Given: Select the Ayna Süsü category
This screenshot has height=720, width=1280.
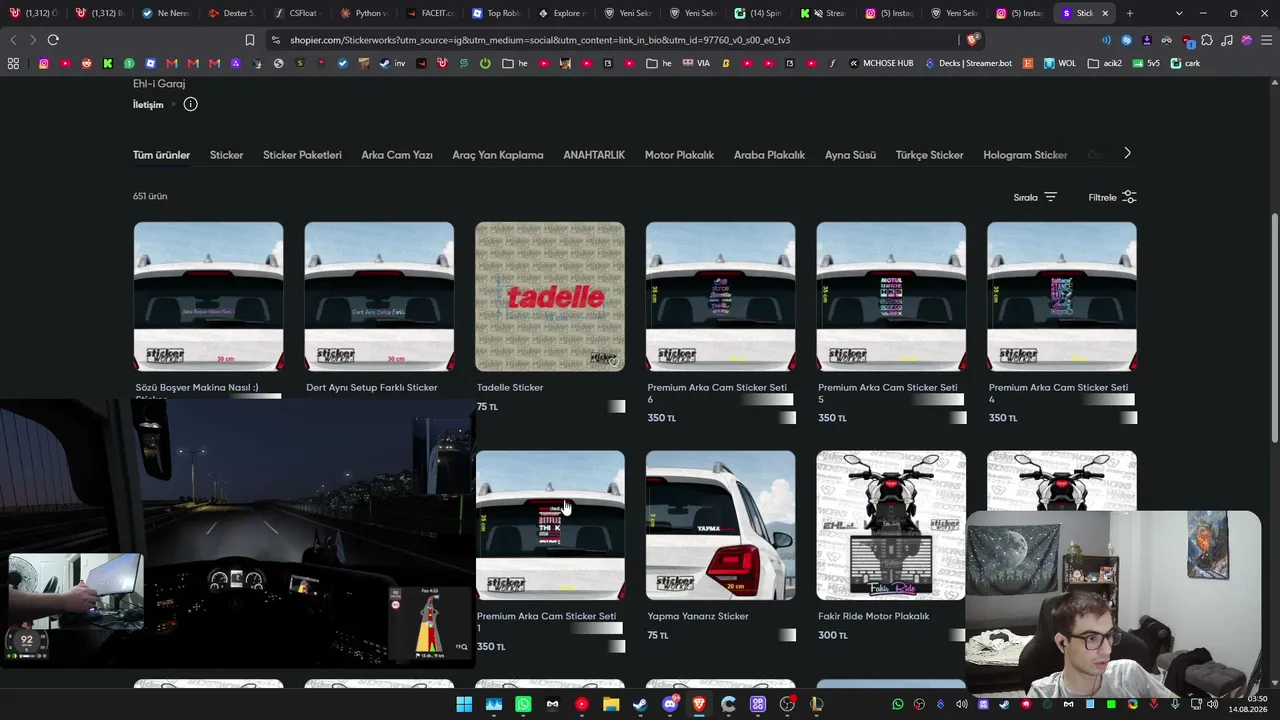Looking at the screenshot, I should point(850,155).
